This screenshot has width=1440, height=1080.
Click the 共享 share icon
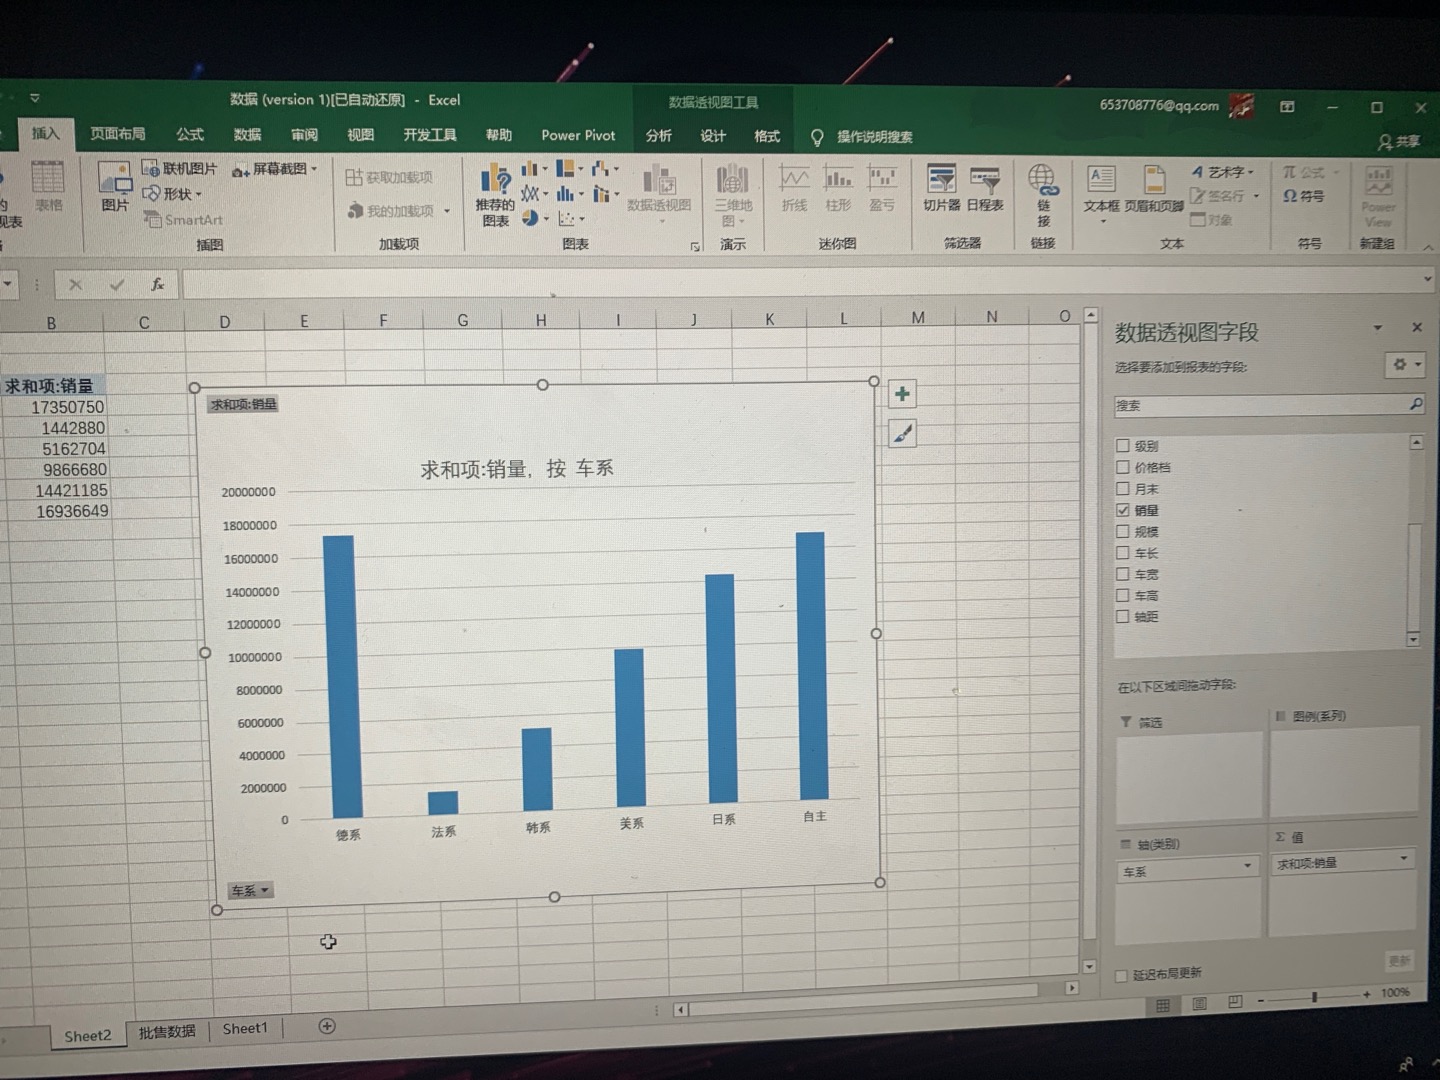1398,142
